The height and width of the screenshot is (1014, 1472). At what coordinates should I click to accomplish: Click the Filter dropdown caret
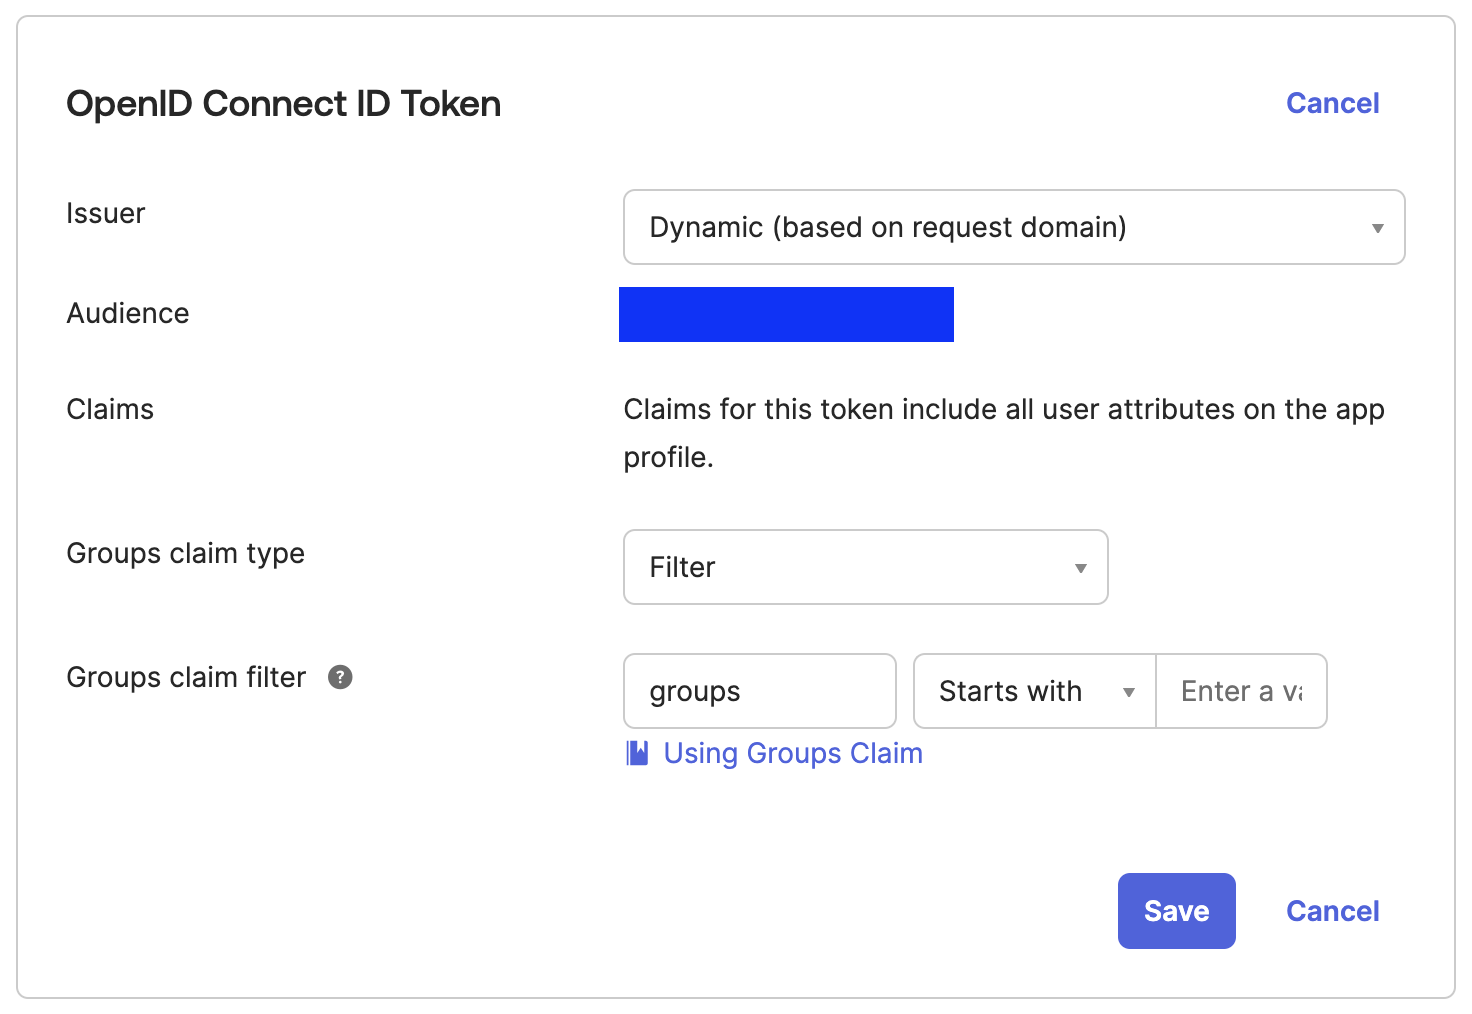[1080, 568]
